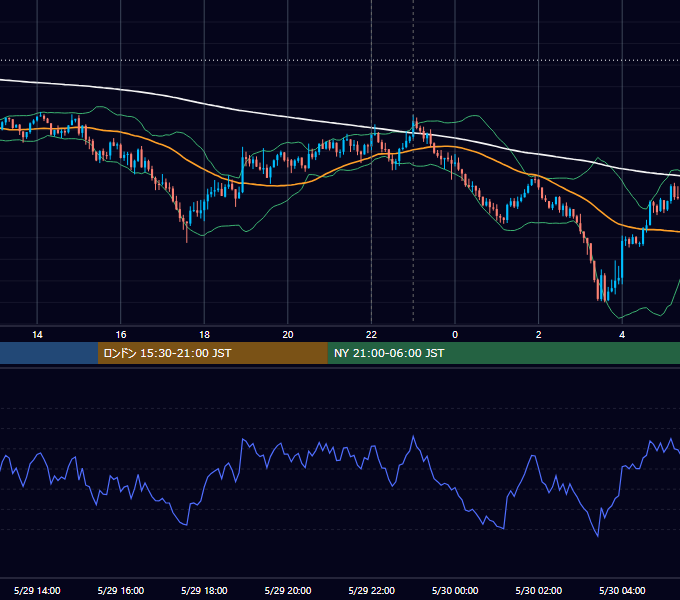This screenshot has width=680, height=600.
Task: Click the 5/29 22:00 date label
Action: [x=372, y=590]
